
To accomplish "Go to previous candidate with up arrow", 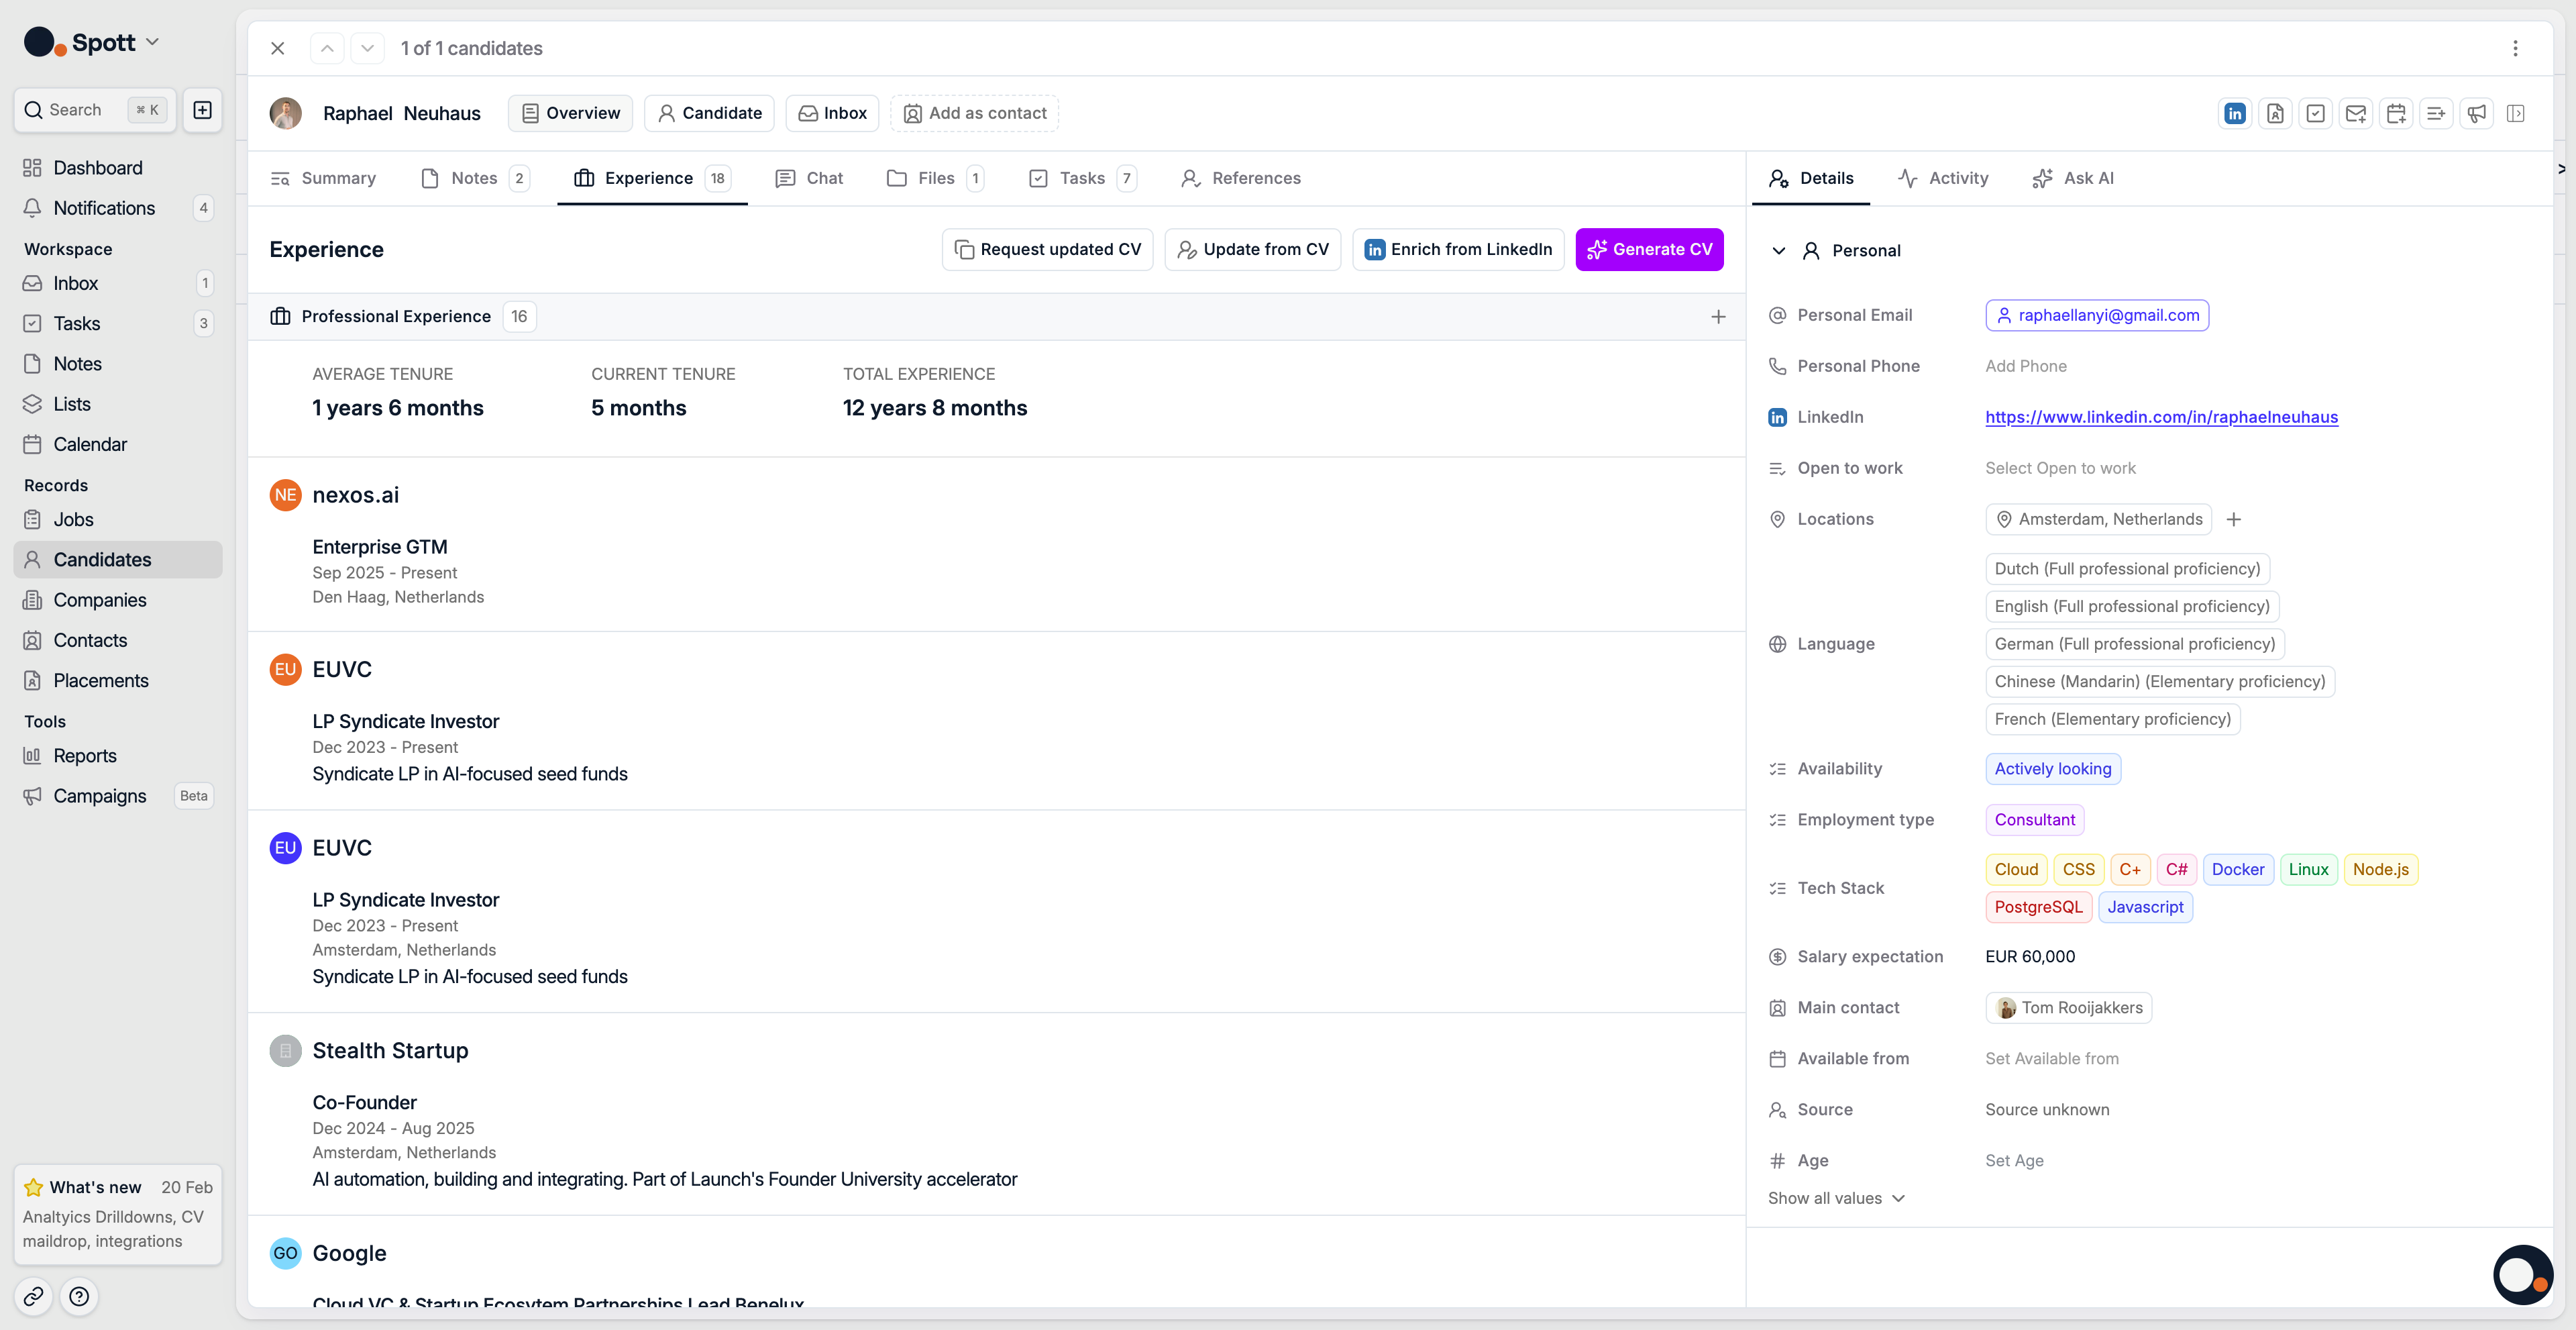I will [x=327, y=48].
